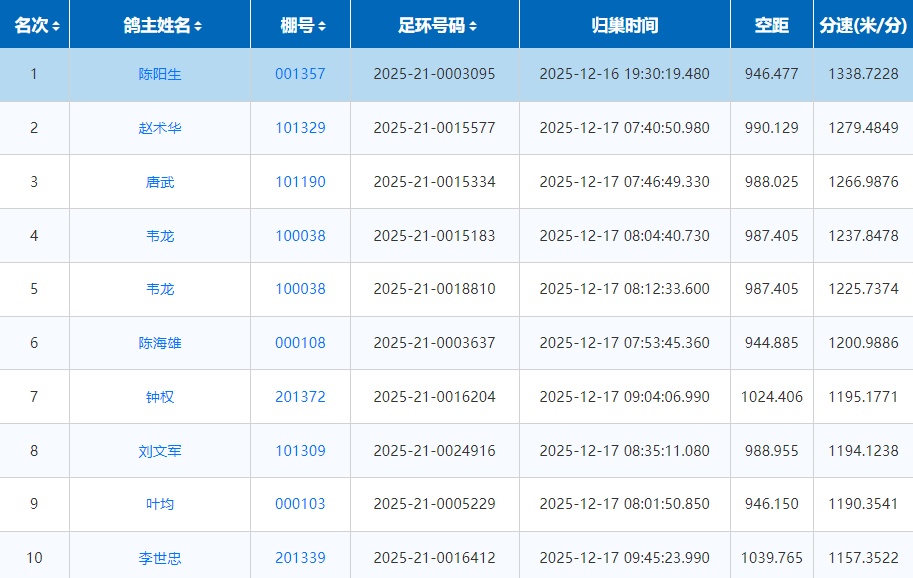Sort by 棚号 using its arrow icon
The image size is (913, 578).
[x=321, y=26]
